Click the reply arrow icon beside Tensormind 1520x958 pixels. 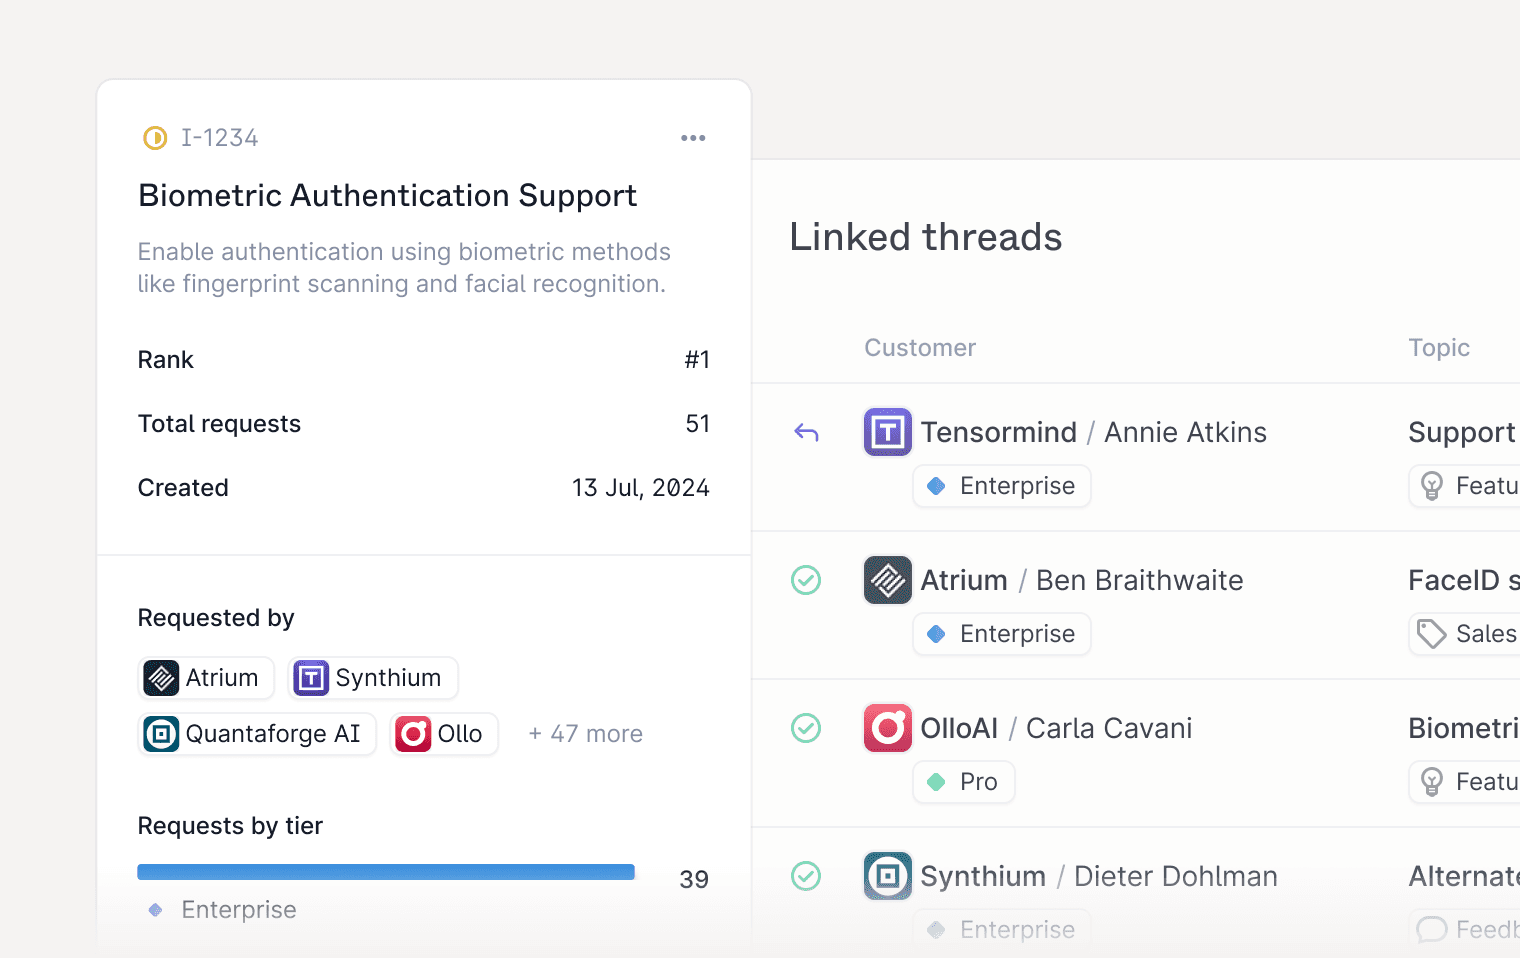click(x=806, y=432)
